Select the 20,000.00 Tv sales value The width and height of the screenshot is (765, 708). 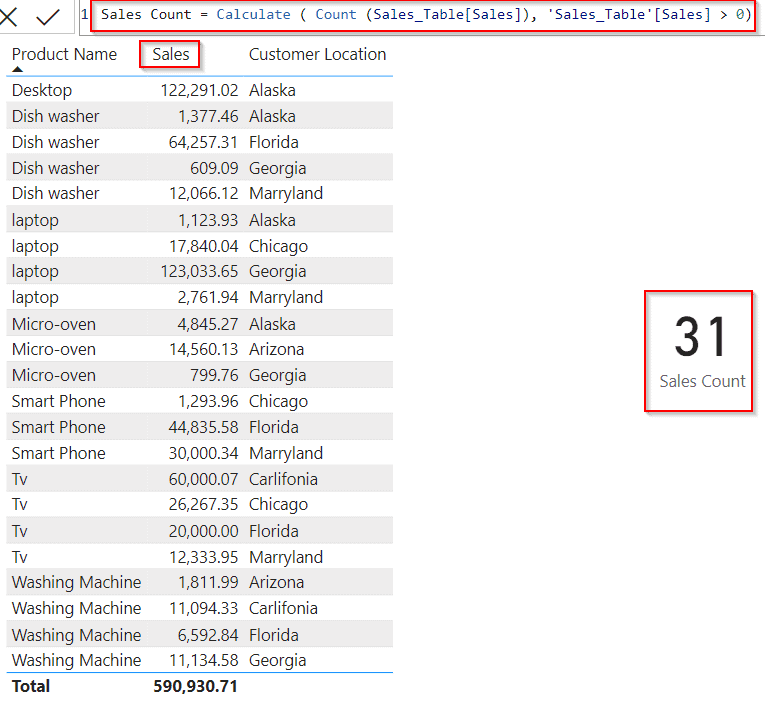point(203,531)
